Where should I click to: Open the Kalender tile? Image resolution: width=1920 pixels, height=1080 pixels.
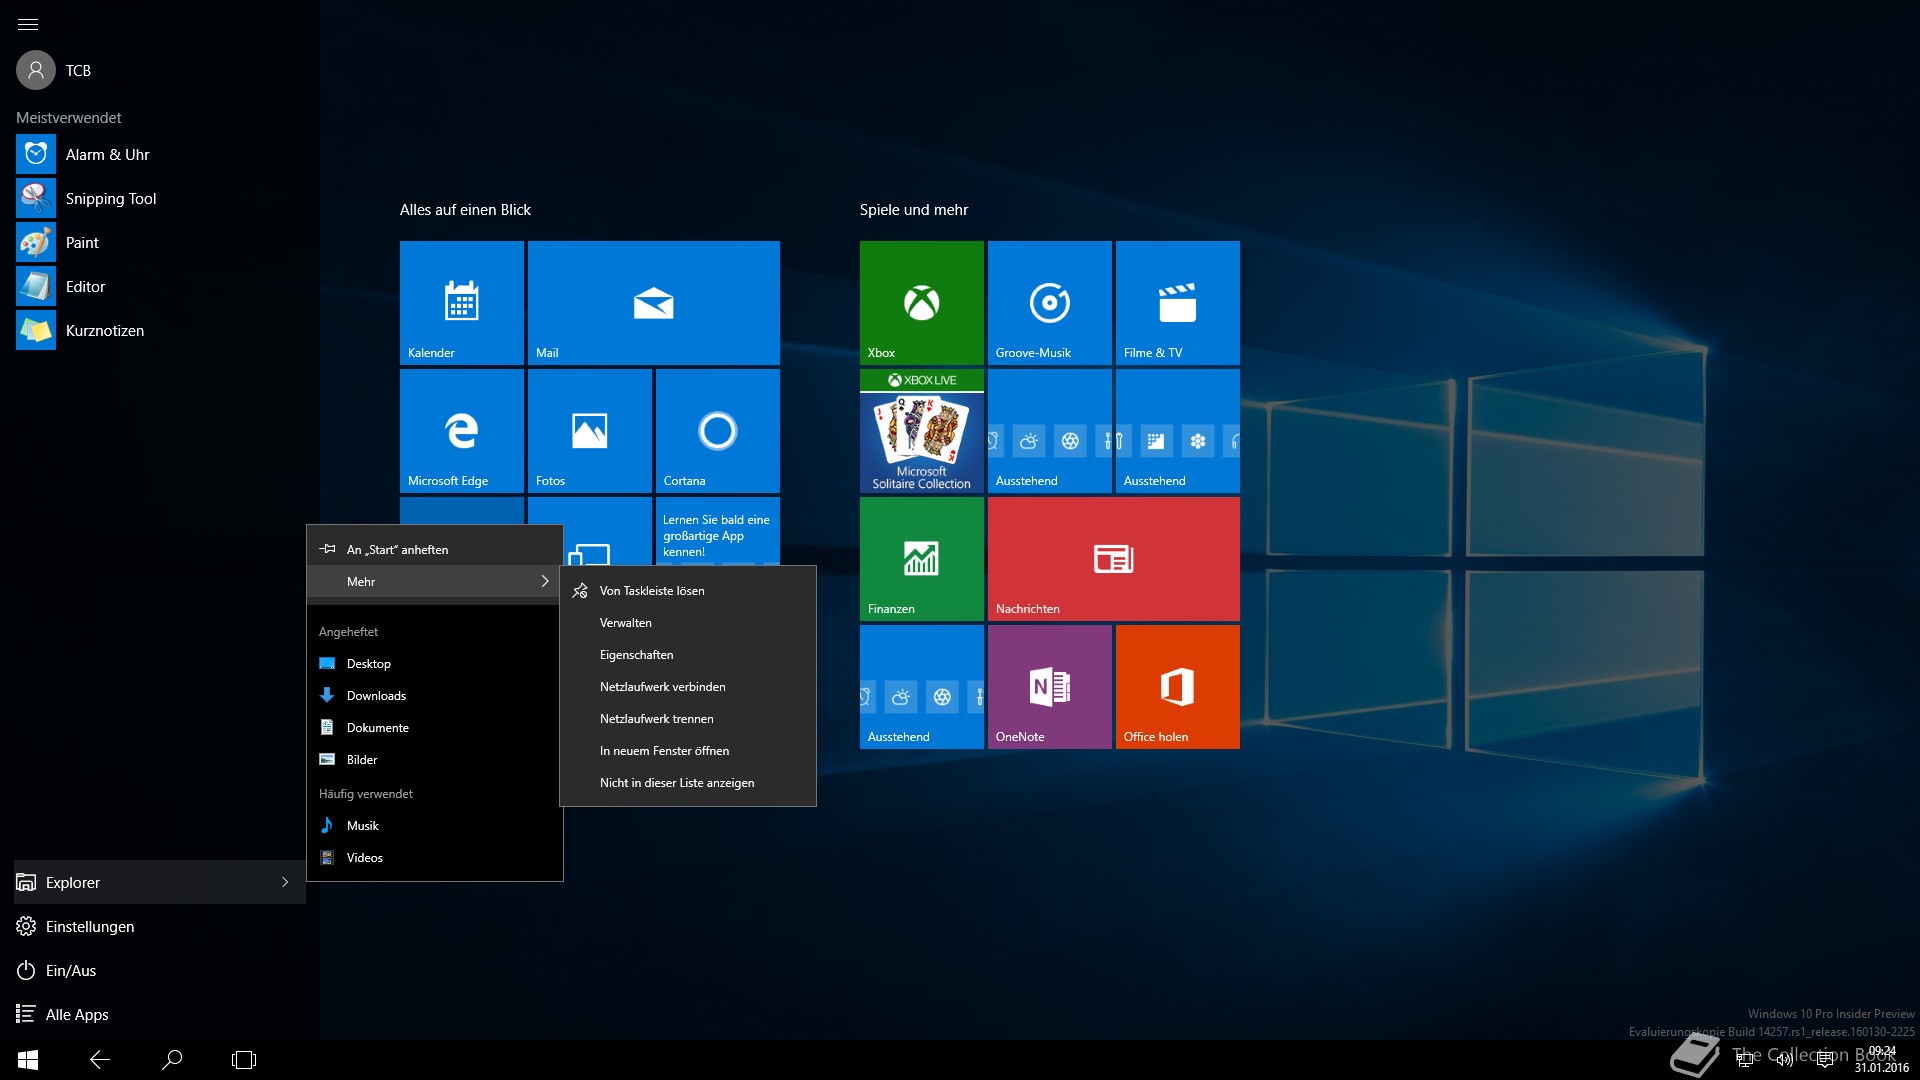(462, 303)
